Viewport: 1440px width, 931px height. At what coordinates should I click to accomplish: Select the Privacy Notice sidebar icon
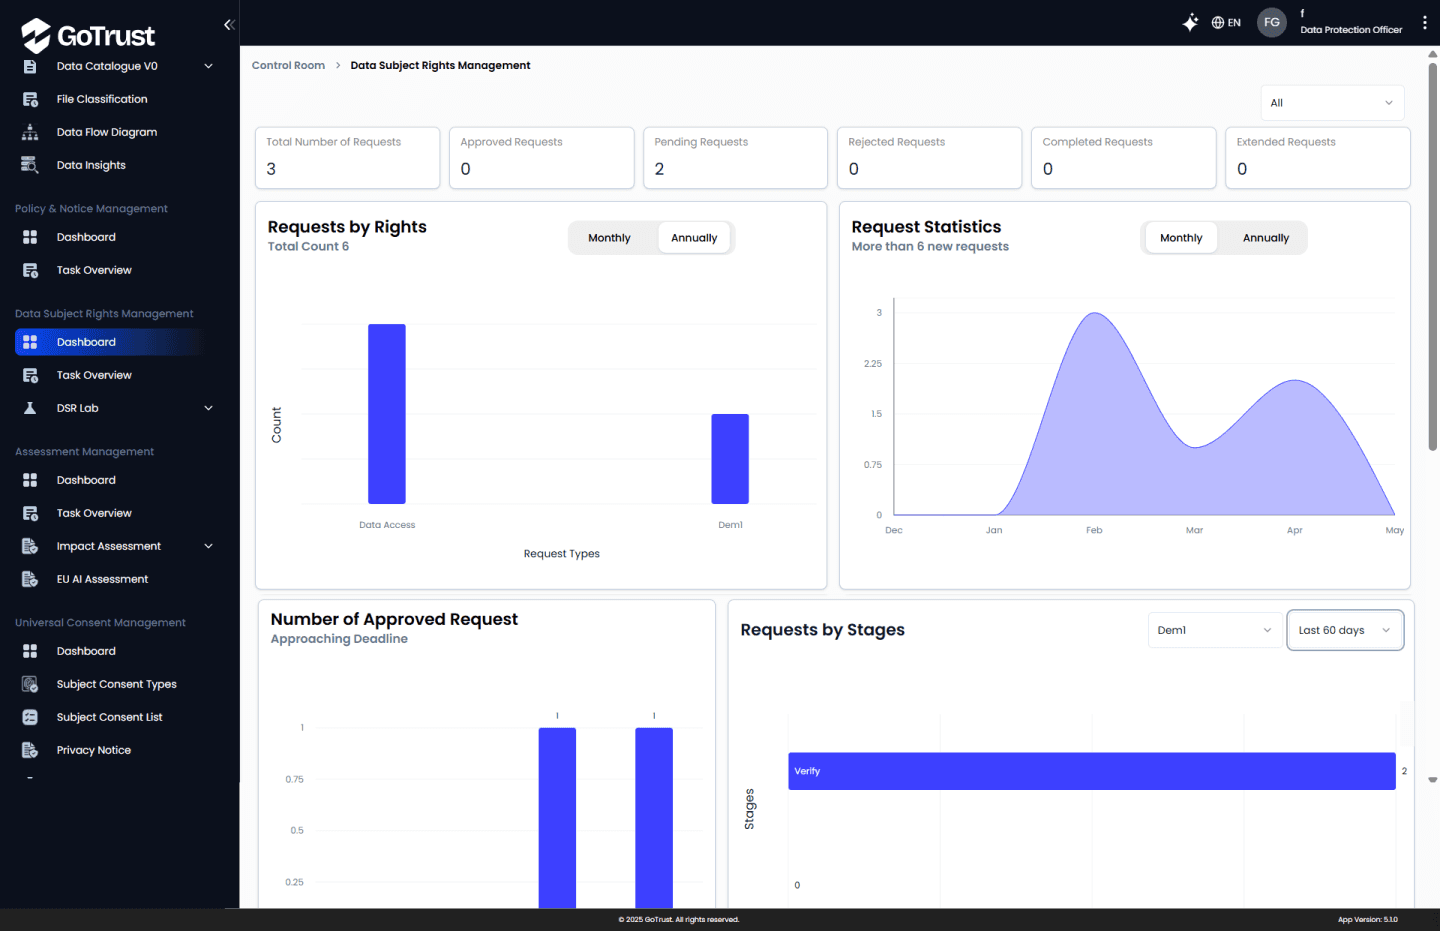tap(30, 750)
